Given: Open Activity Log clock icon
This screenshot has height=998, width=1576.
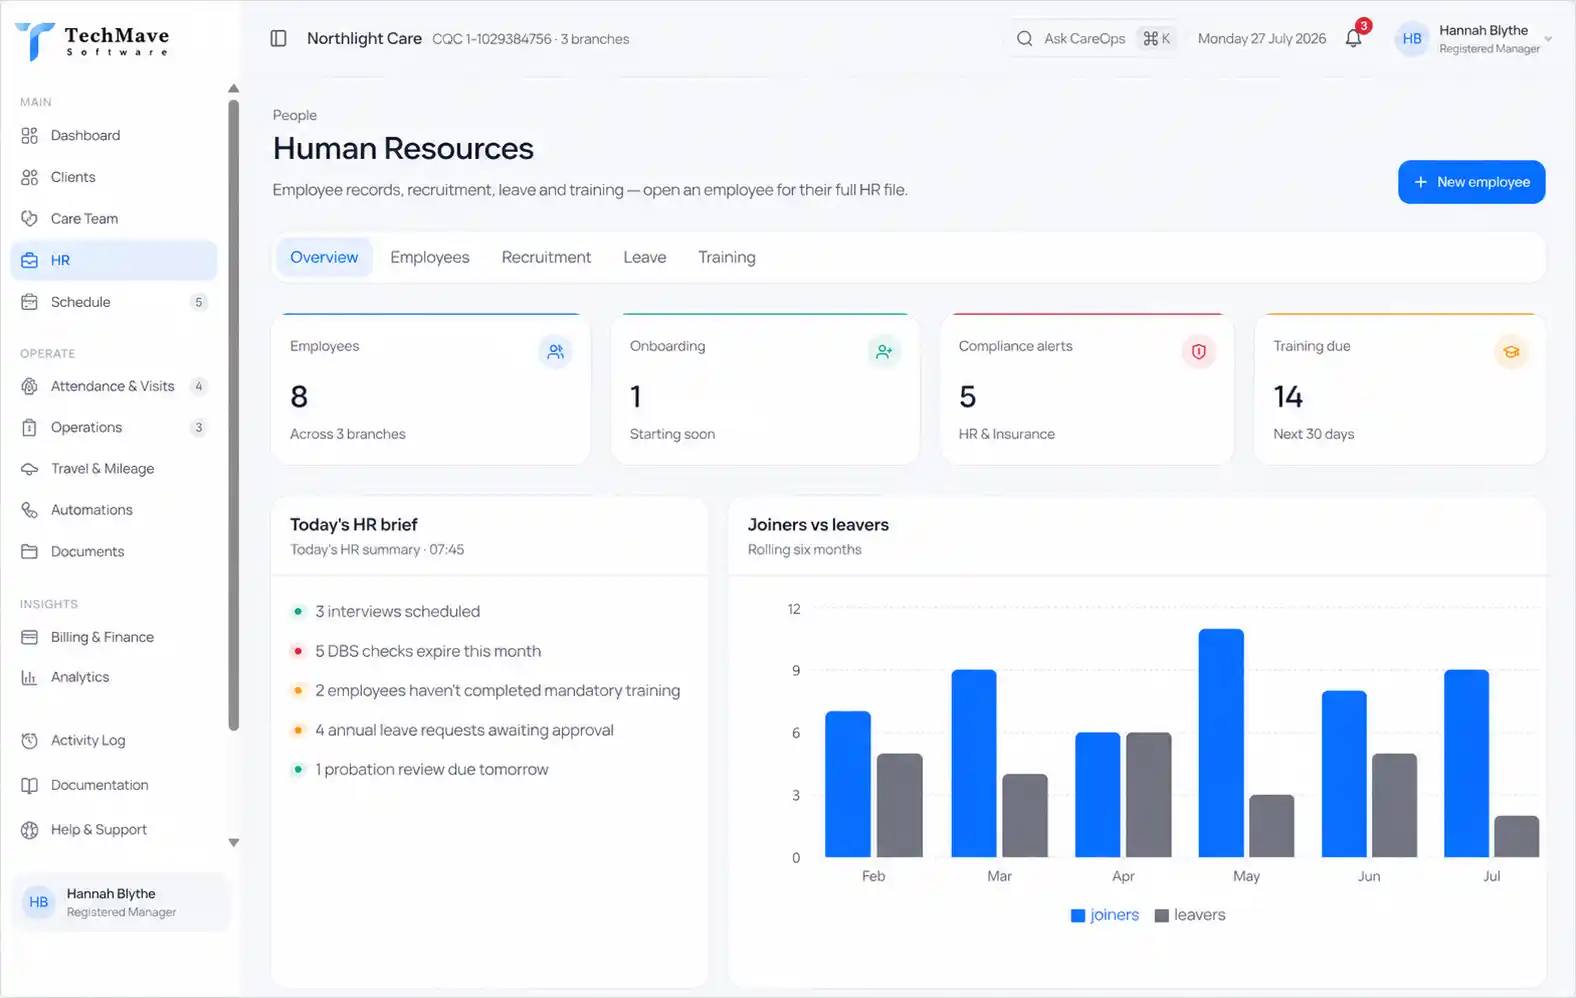Looking at the screenshot, I should click(x=30, y=741).
